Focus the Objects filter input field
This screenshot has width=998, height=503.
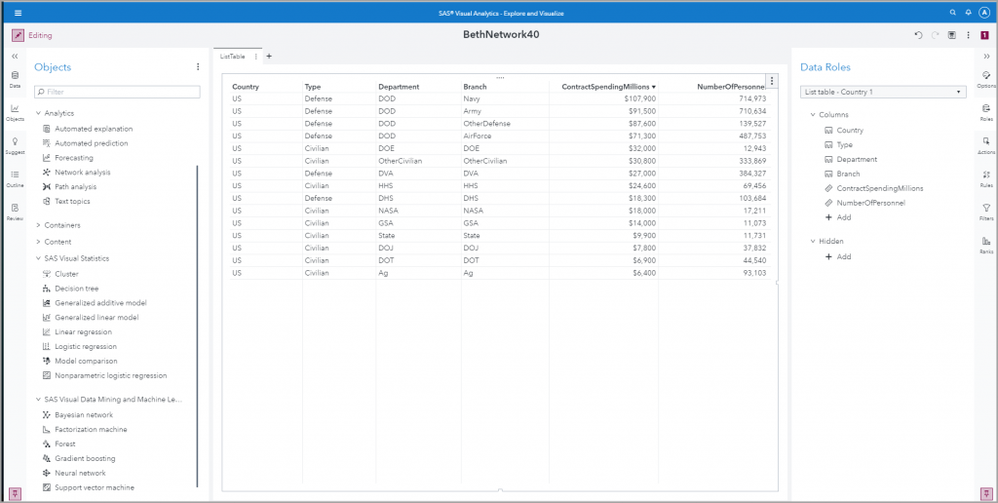[x=117, y=92]
